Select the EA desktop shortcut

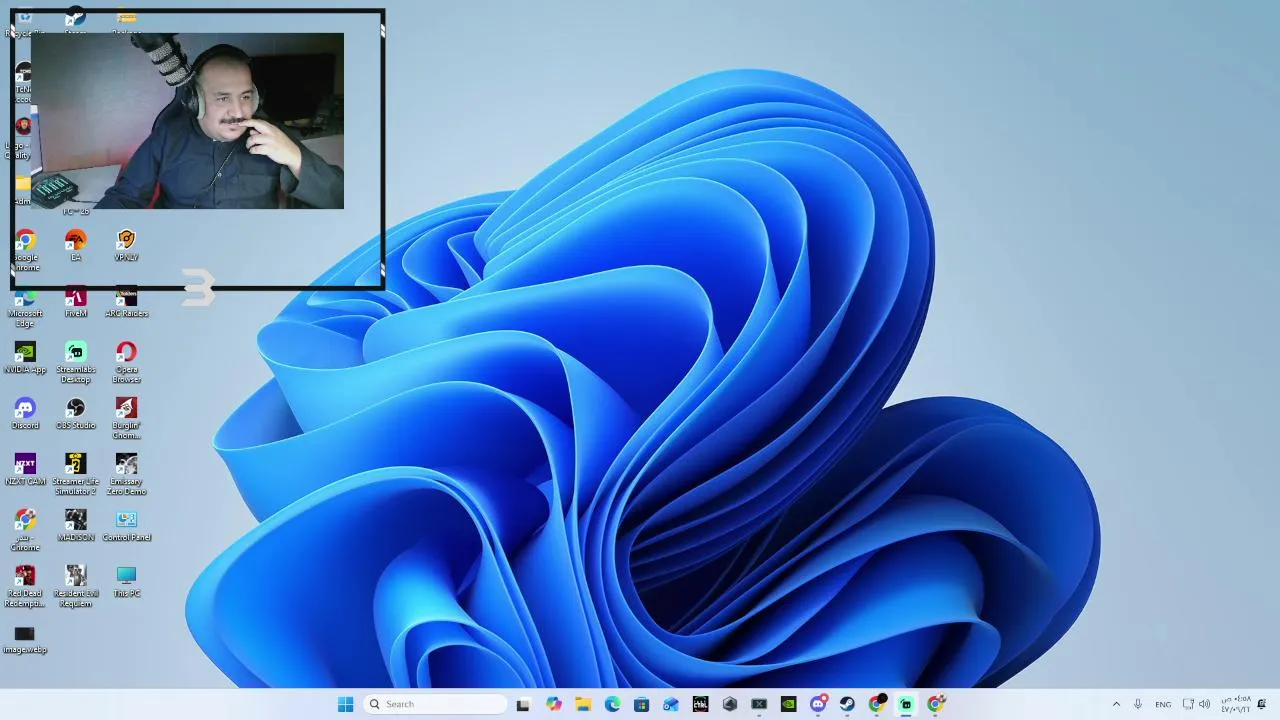pos(75,246)
